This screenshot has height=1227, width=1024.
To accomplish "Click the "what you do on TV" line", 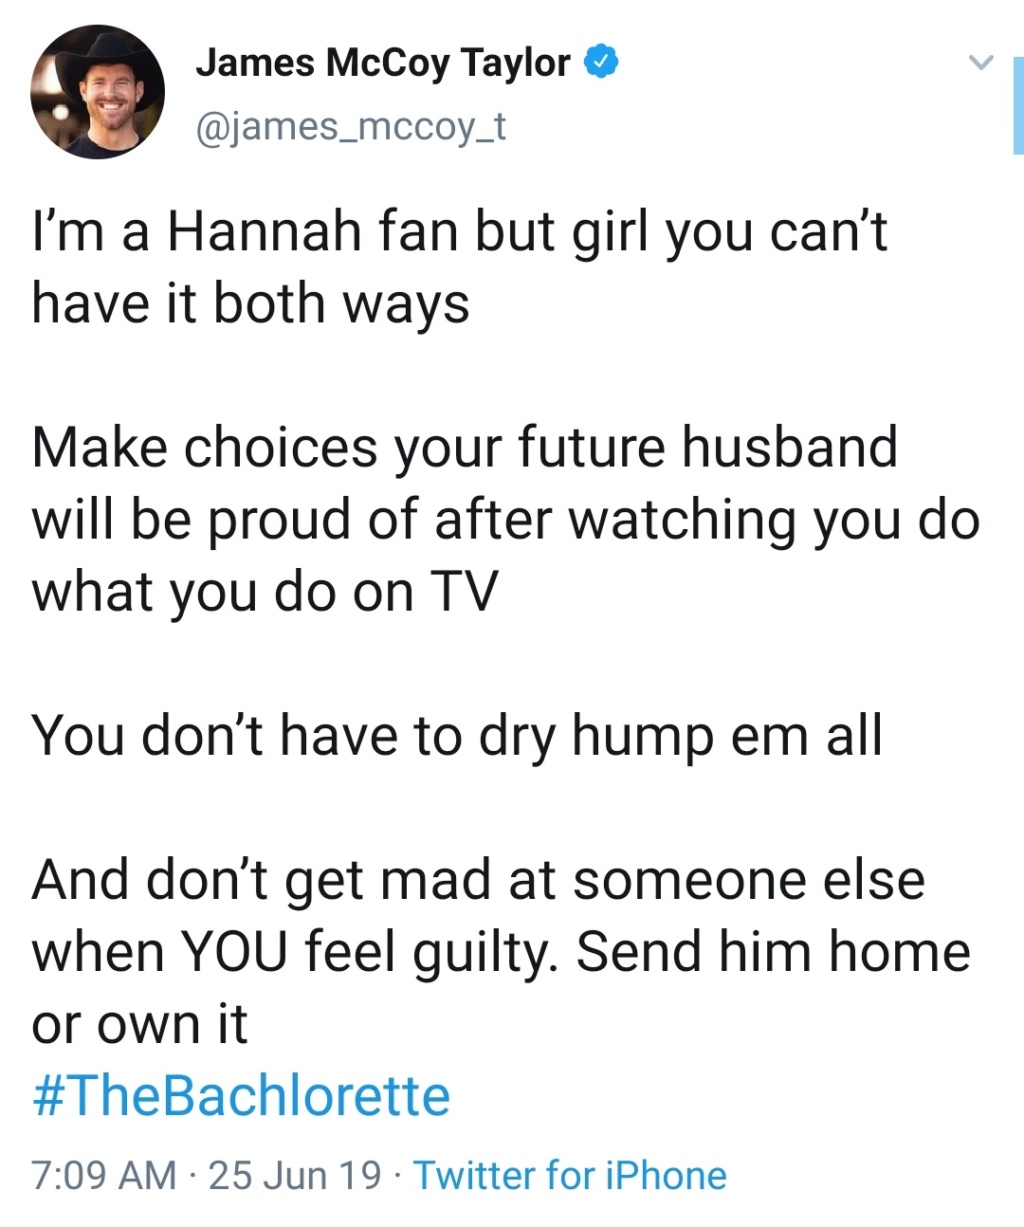I will 264,594.
